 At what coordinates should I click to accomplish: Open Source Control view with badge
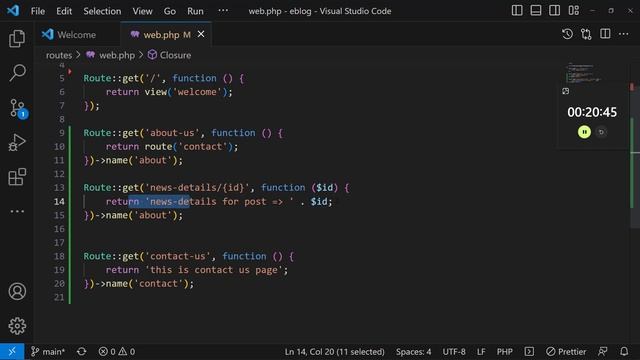pyautogui.click(x=17, y=108)
